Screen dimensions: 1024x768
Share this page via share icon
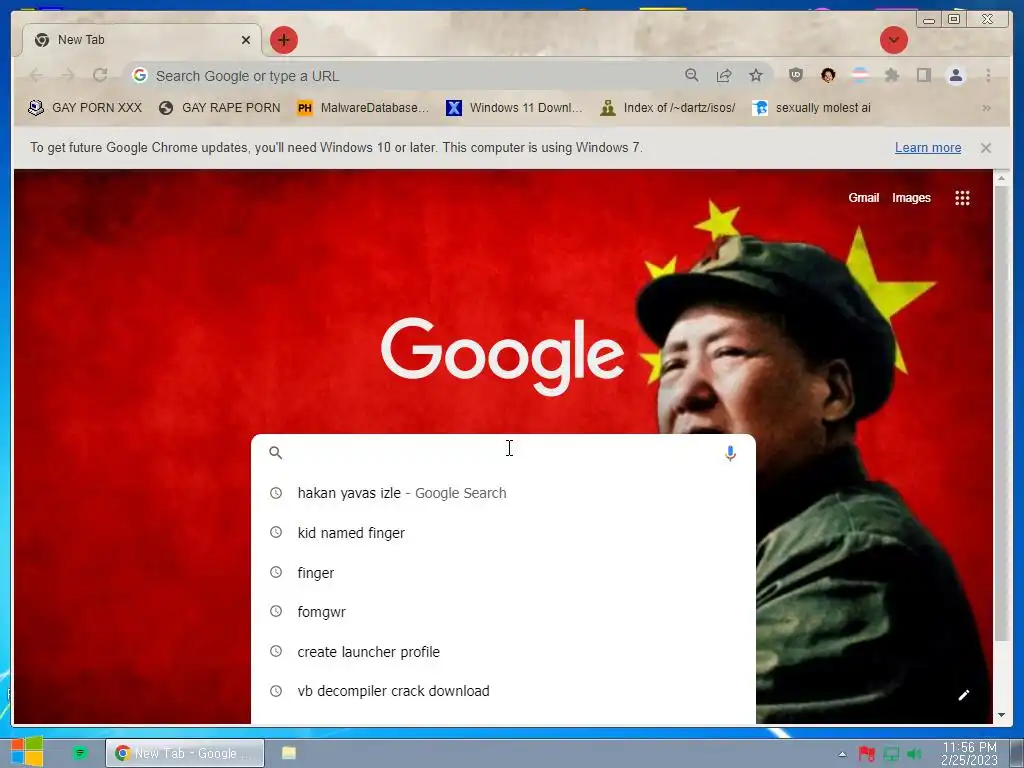pyautogui.click(x=724, y=76)
